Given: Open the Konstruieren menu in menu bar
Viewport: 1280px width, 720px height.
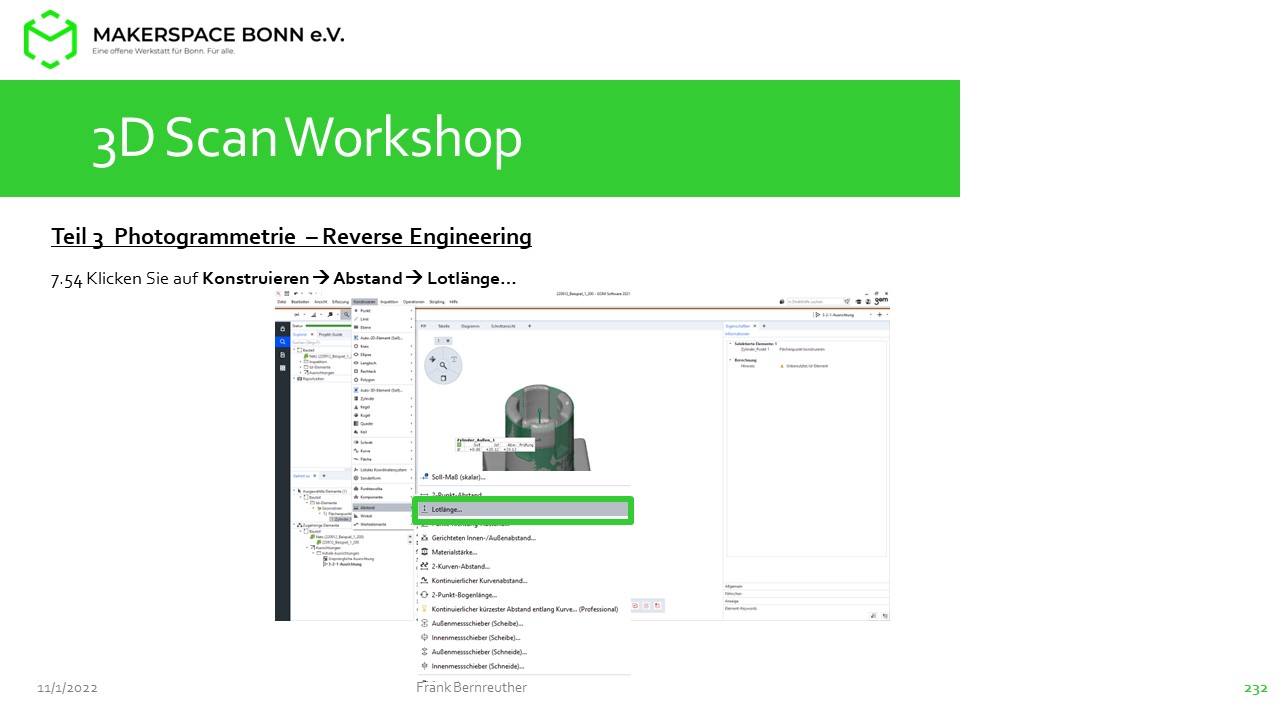Looking at the screenshot, I should [365, 302].
